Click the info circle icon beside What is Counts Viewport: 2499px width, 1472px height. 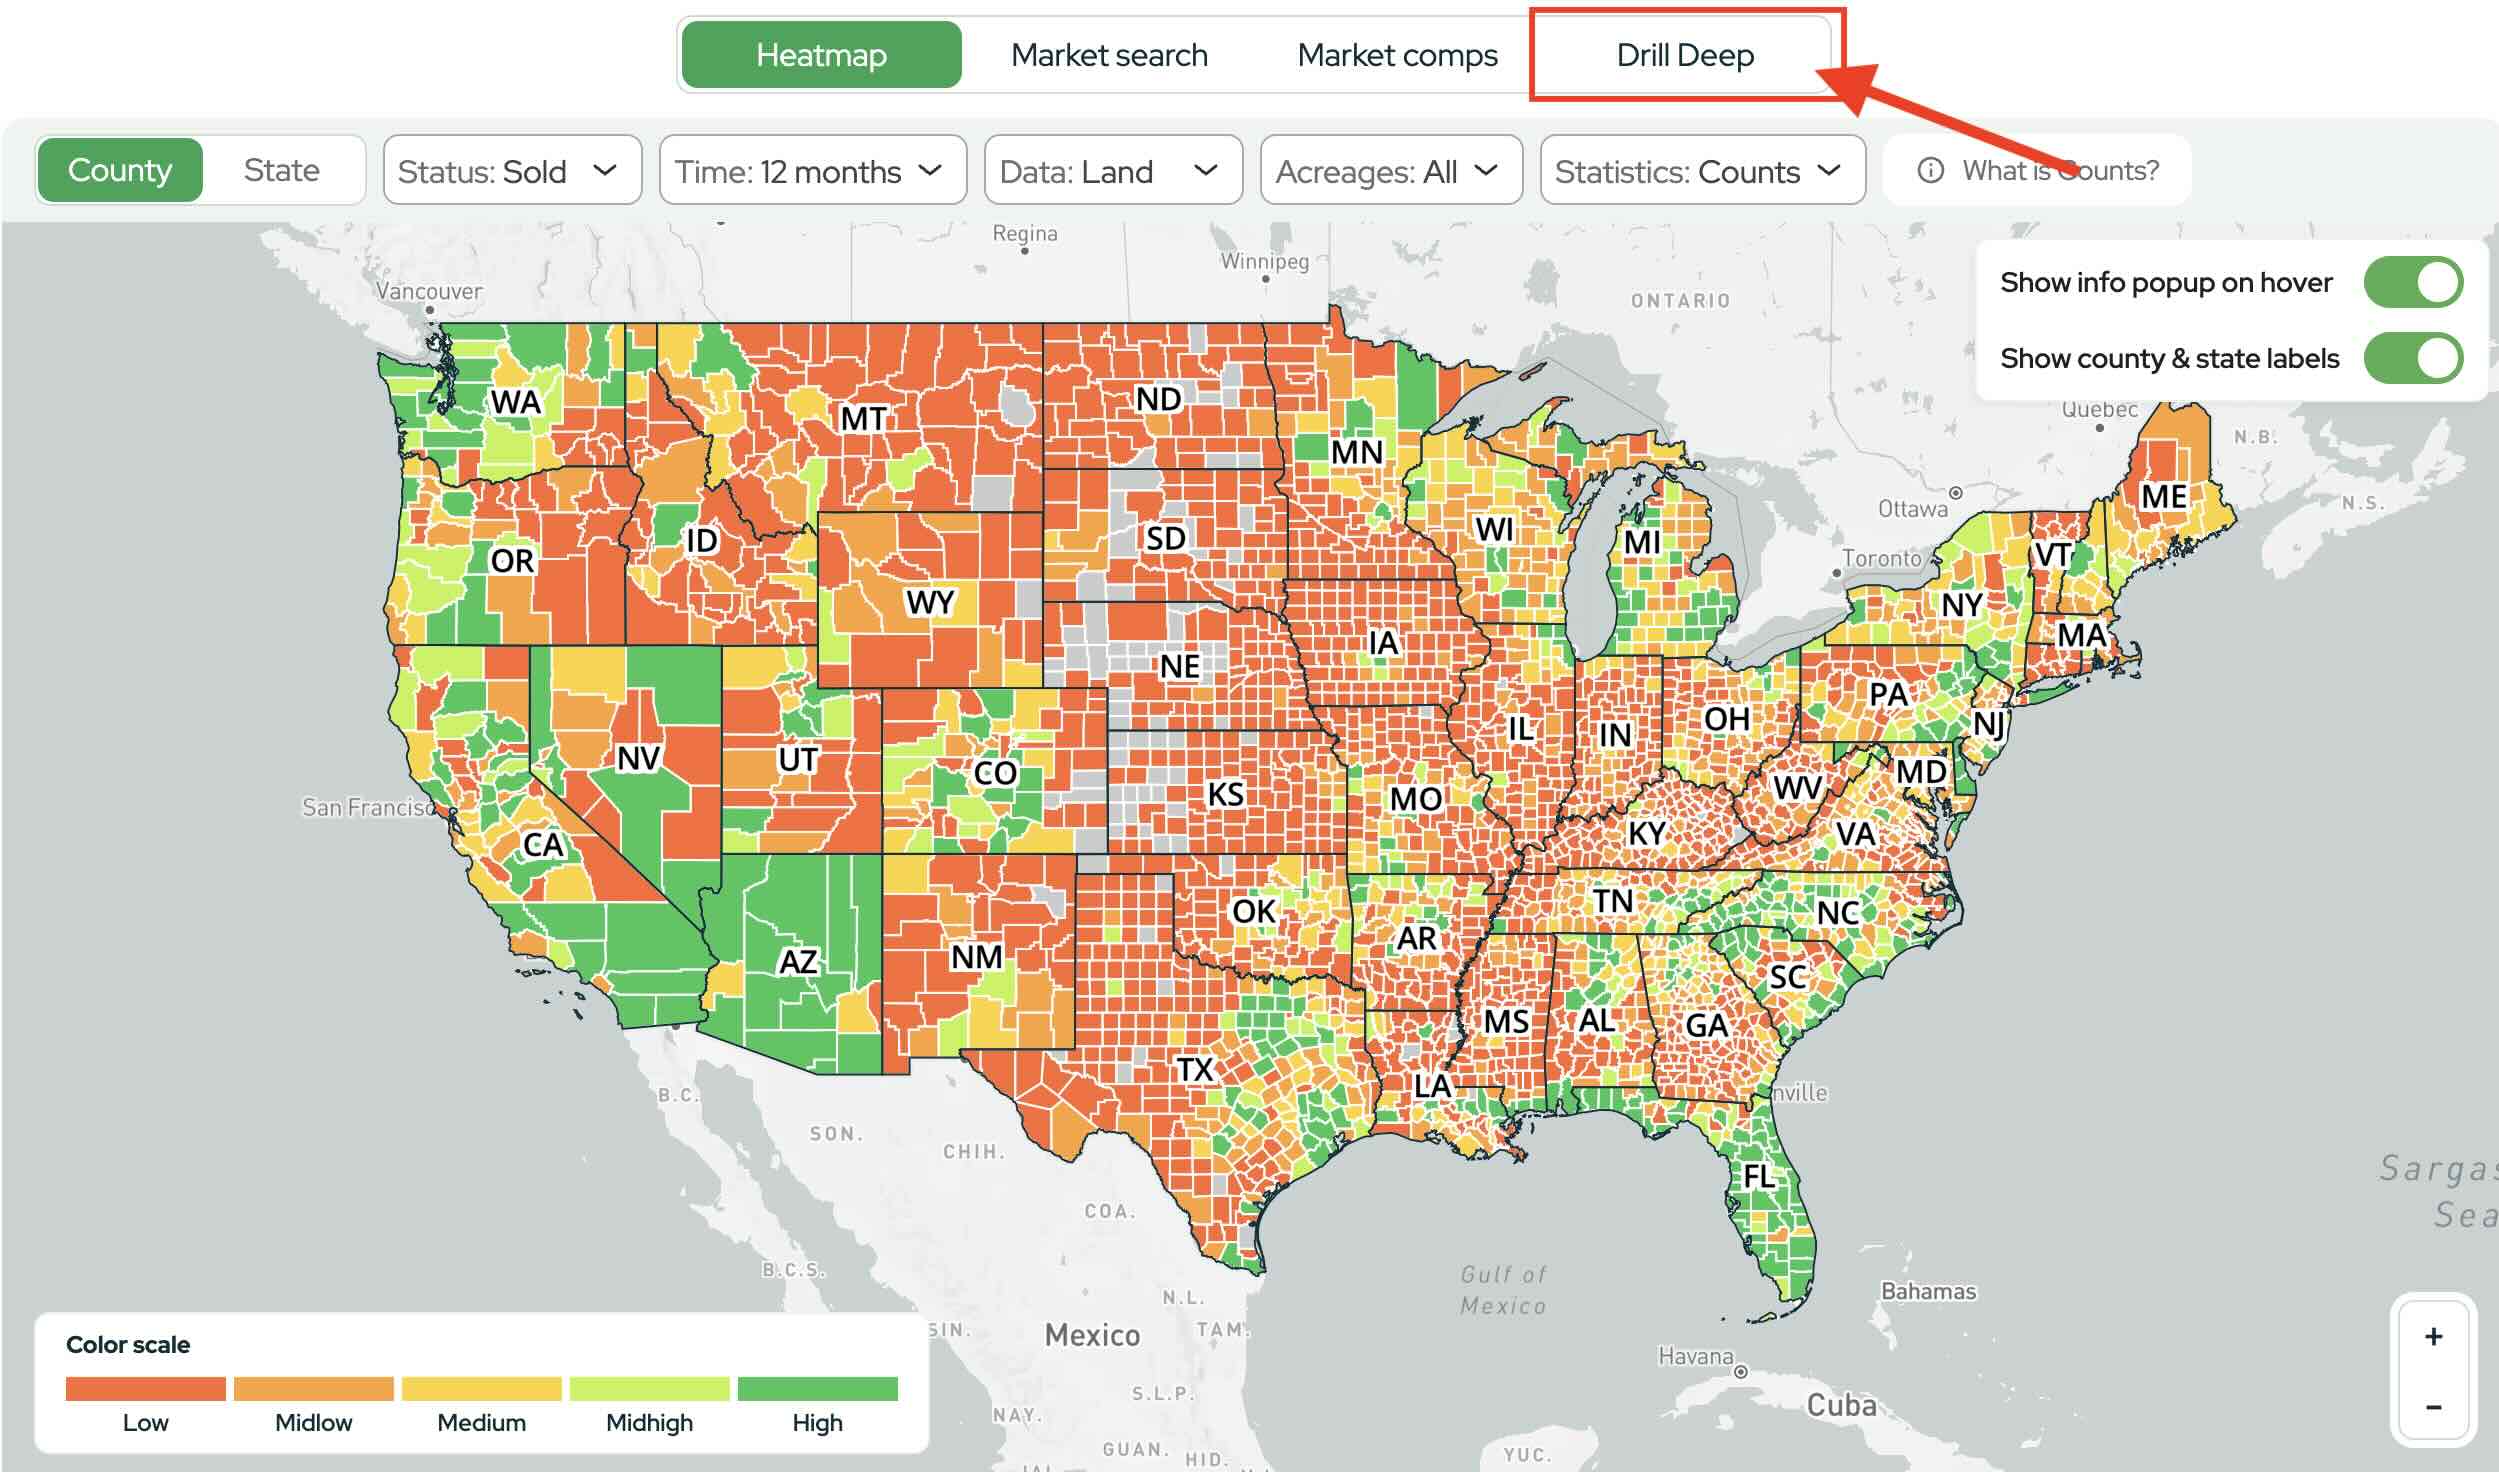pyautogui.click(x=1930, y=171)
